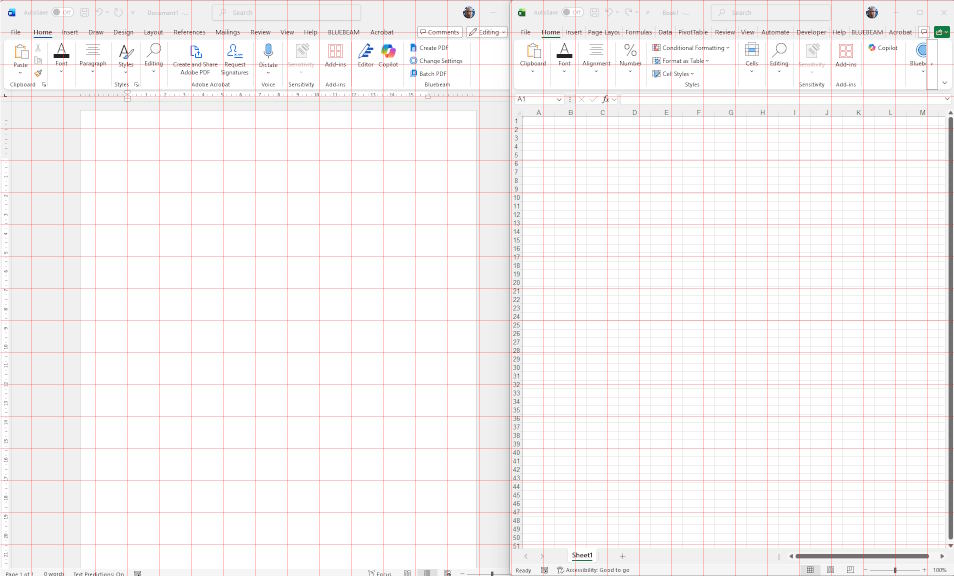Click the Dictate microphone icon in Word
954x576 pixels.
point(268,51)
